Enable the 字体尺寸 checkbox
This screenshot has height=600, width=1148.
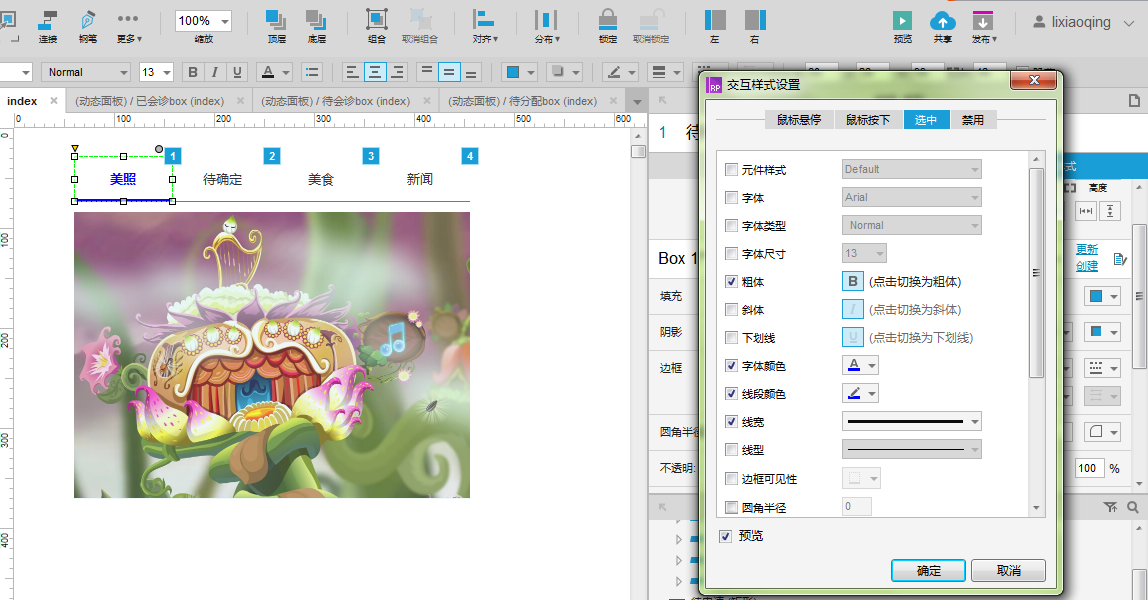(731, 254)
